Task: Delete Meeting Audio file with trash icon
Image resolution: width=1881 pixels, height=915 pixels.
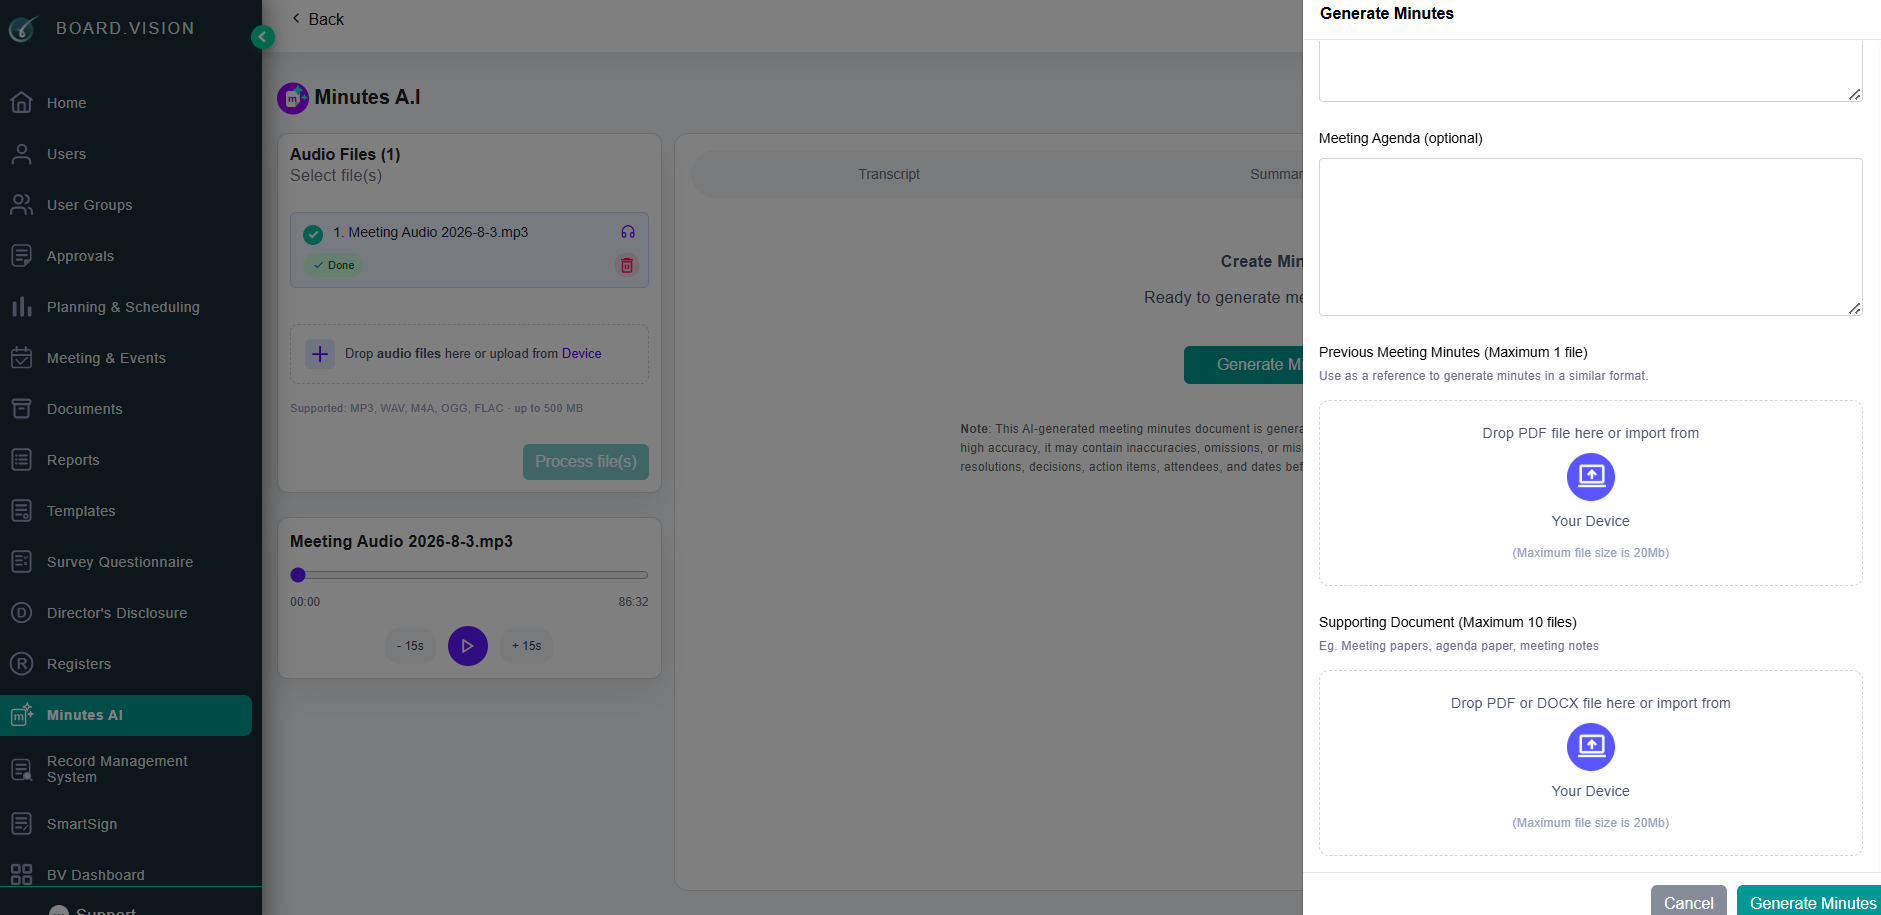Action: point(627,265)
